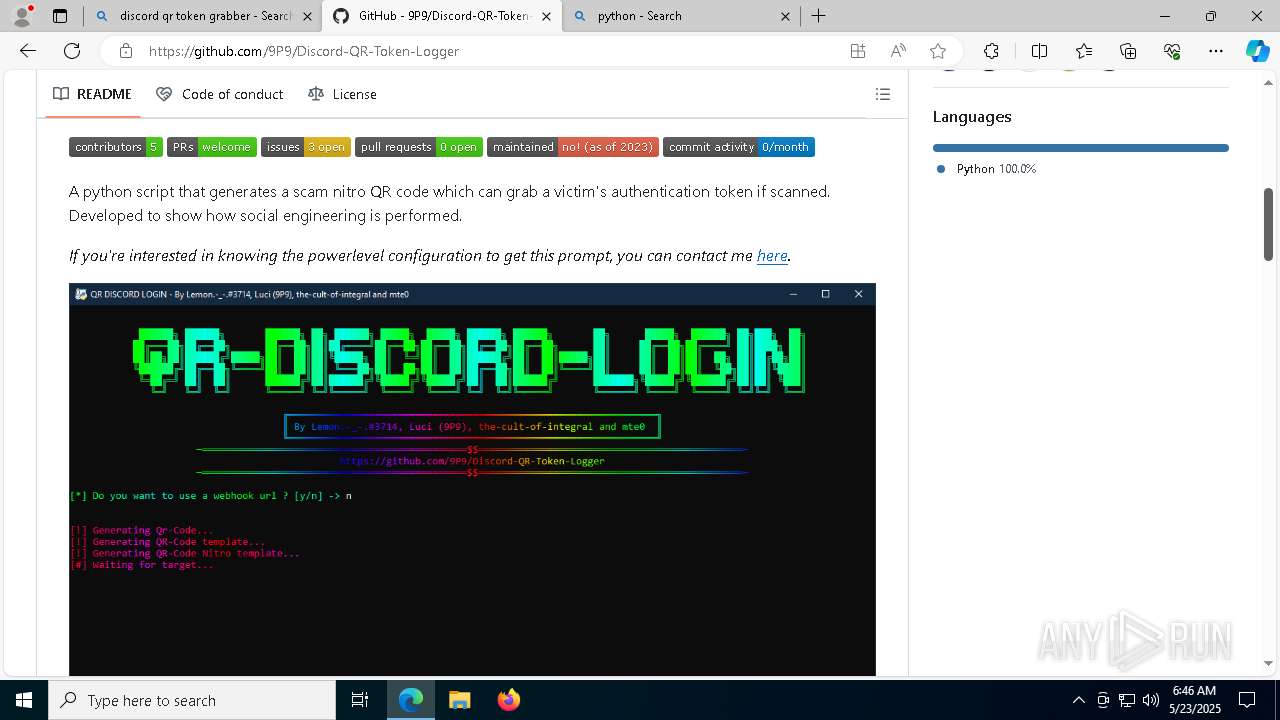The width and height of the screenshot is (1280, 720).
Task: Open Favorites list panel
Action: 1084,51
